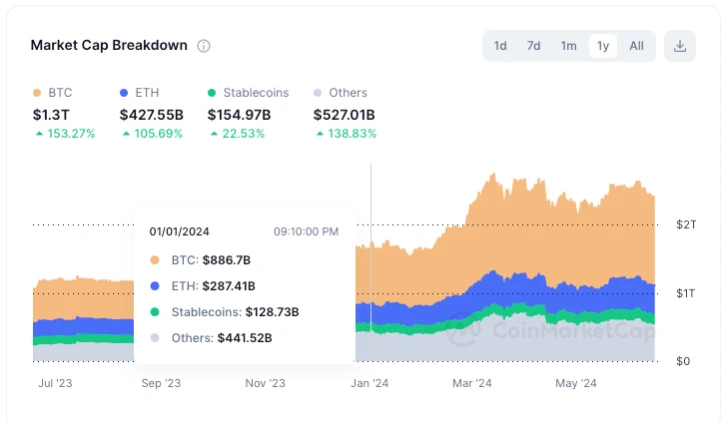
Task: Click the blue ETH dot in the tooltip
Action: pos(154,286)
